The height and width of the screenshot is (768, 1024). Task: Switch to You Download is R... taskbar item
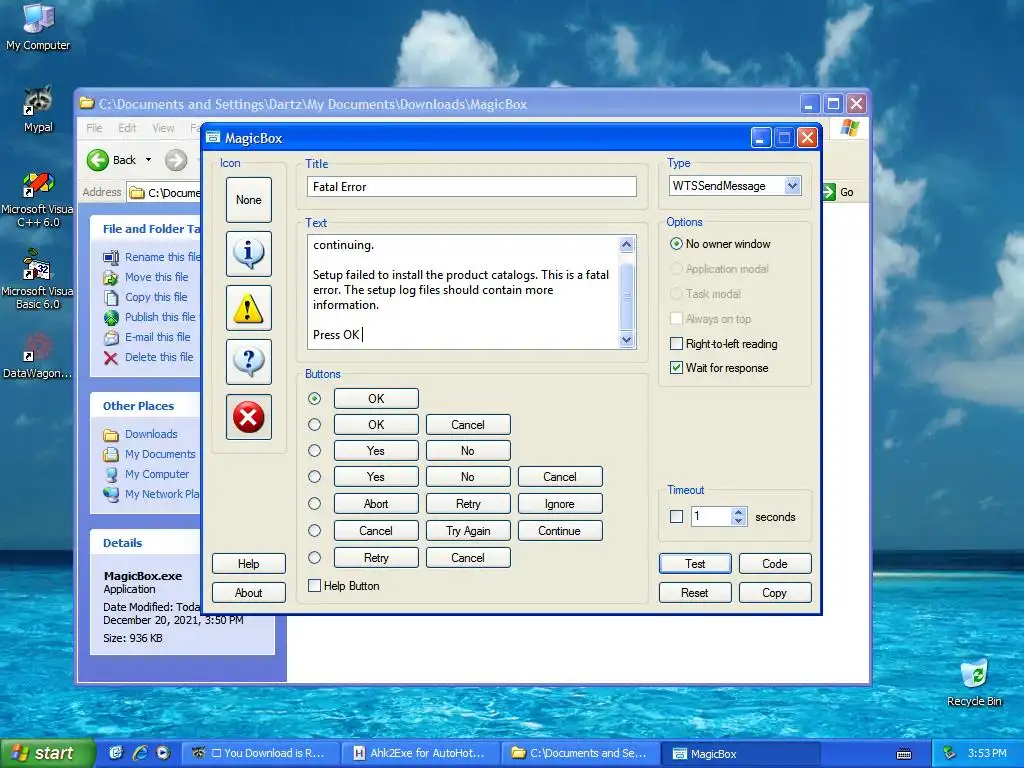coord(261,753)
